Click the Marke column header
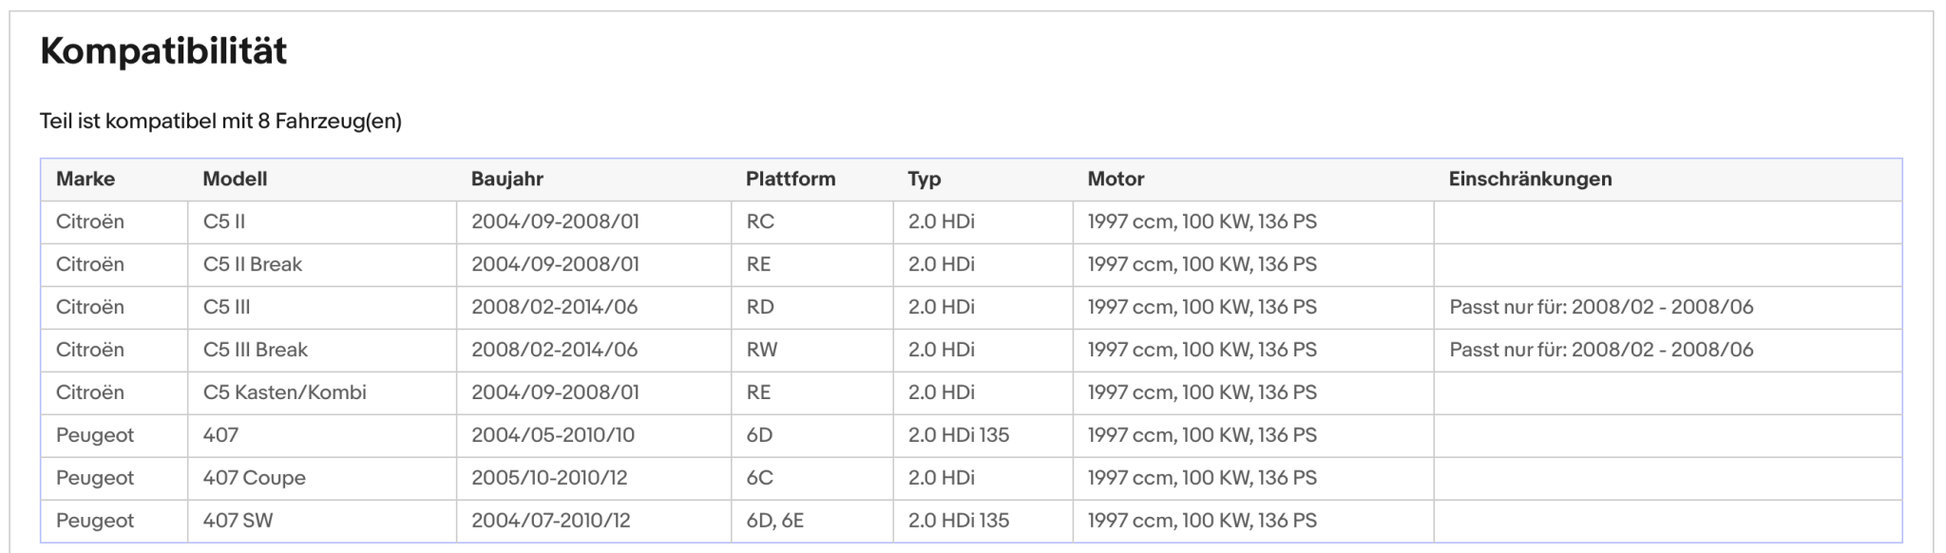The width and height of the screenshot is (1946, 553). pyautogui.click(x=85, y=179)
